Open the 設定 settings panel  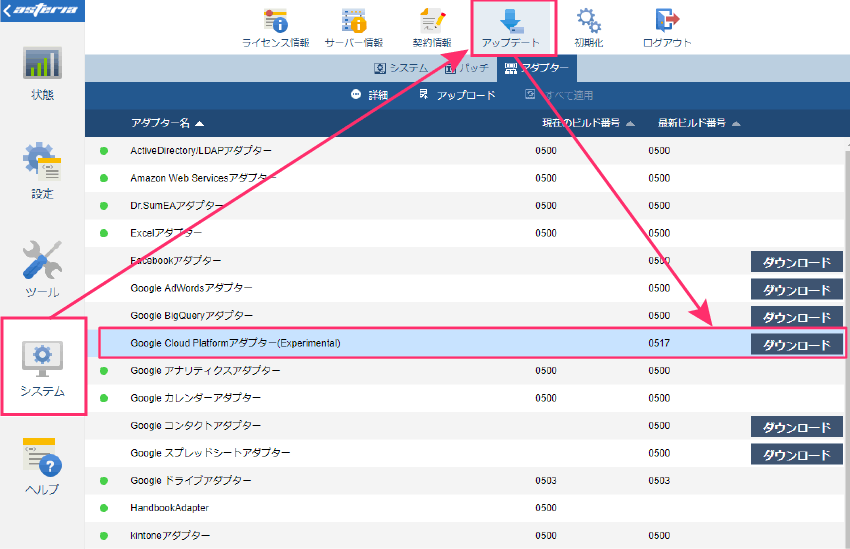click(x=42, y=171)
